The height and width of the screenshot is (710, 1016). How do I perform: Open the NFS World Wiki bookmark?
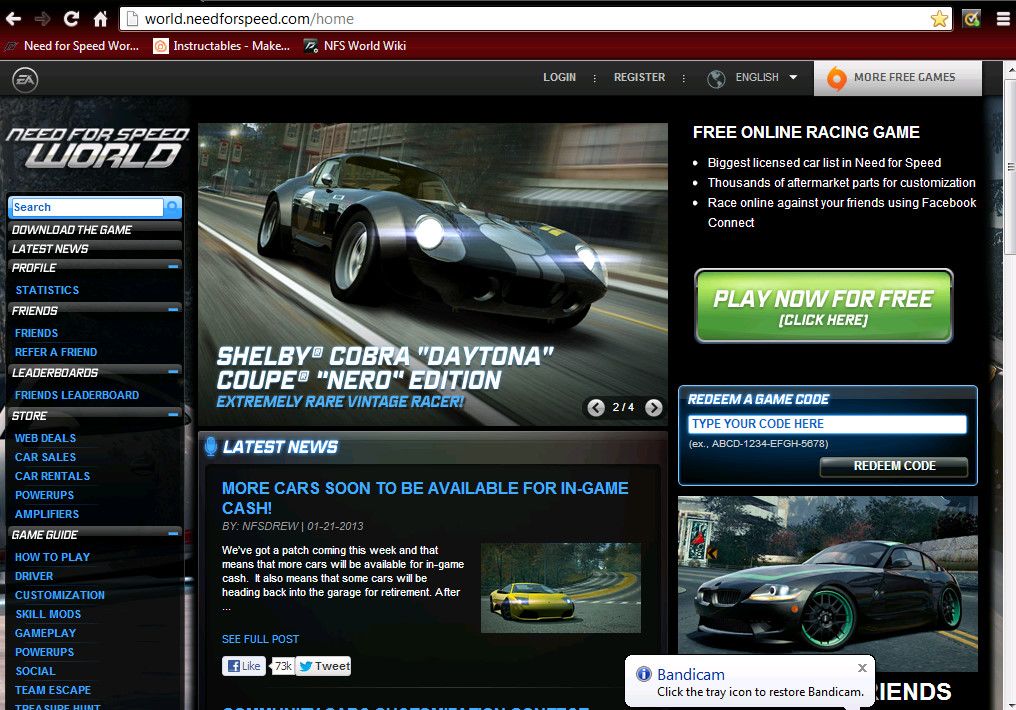click(x=355, y=46)
